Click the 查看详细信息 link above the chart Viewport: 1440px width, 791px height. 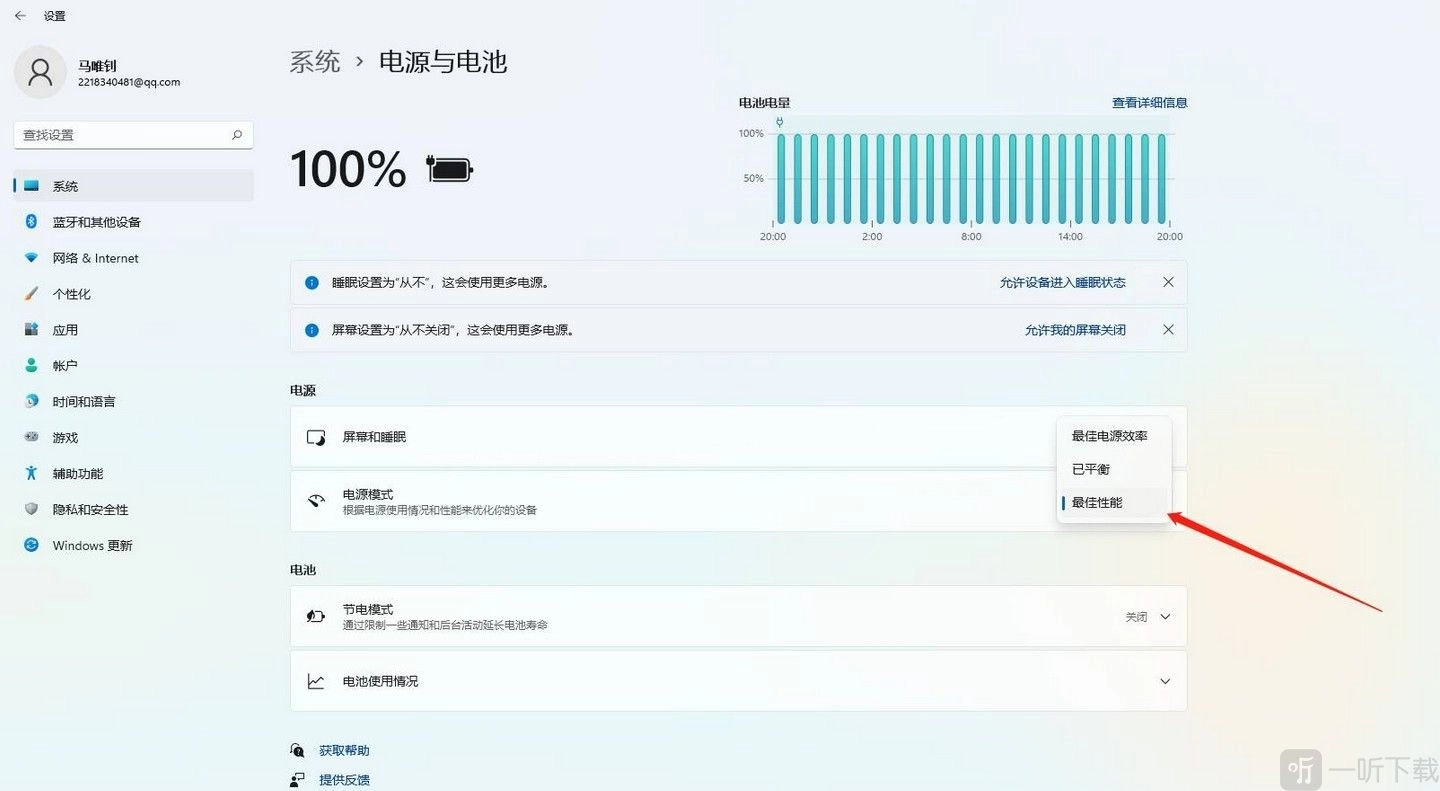(x=1149, y=103)
